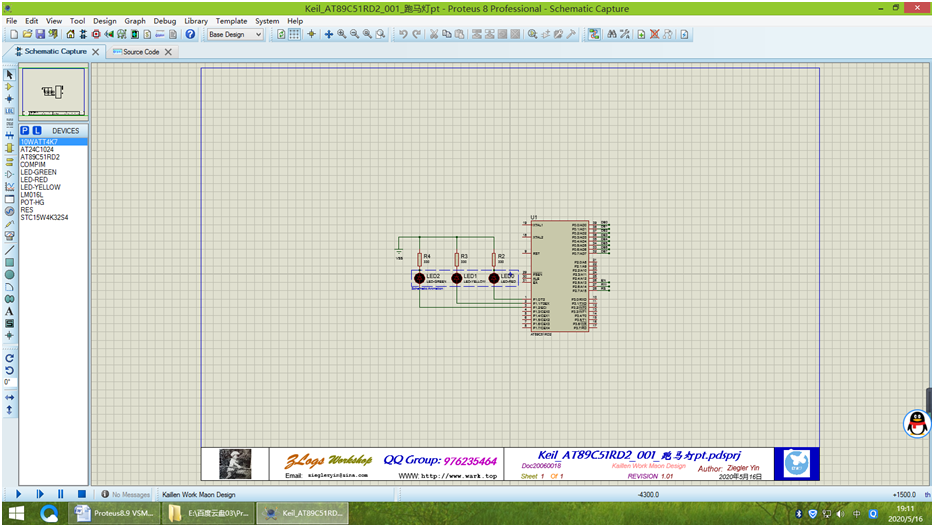This screenshot has height=527, width=934.
Task: Click the rotation angle input field
Action: (x=10, y=382)
